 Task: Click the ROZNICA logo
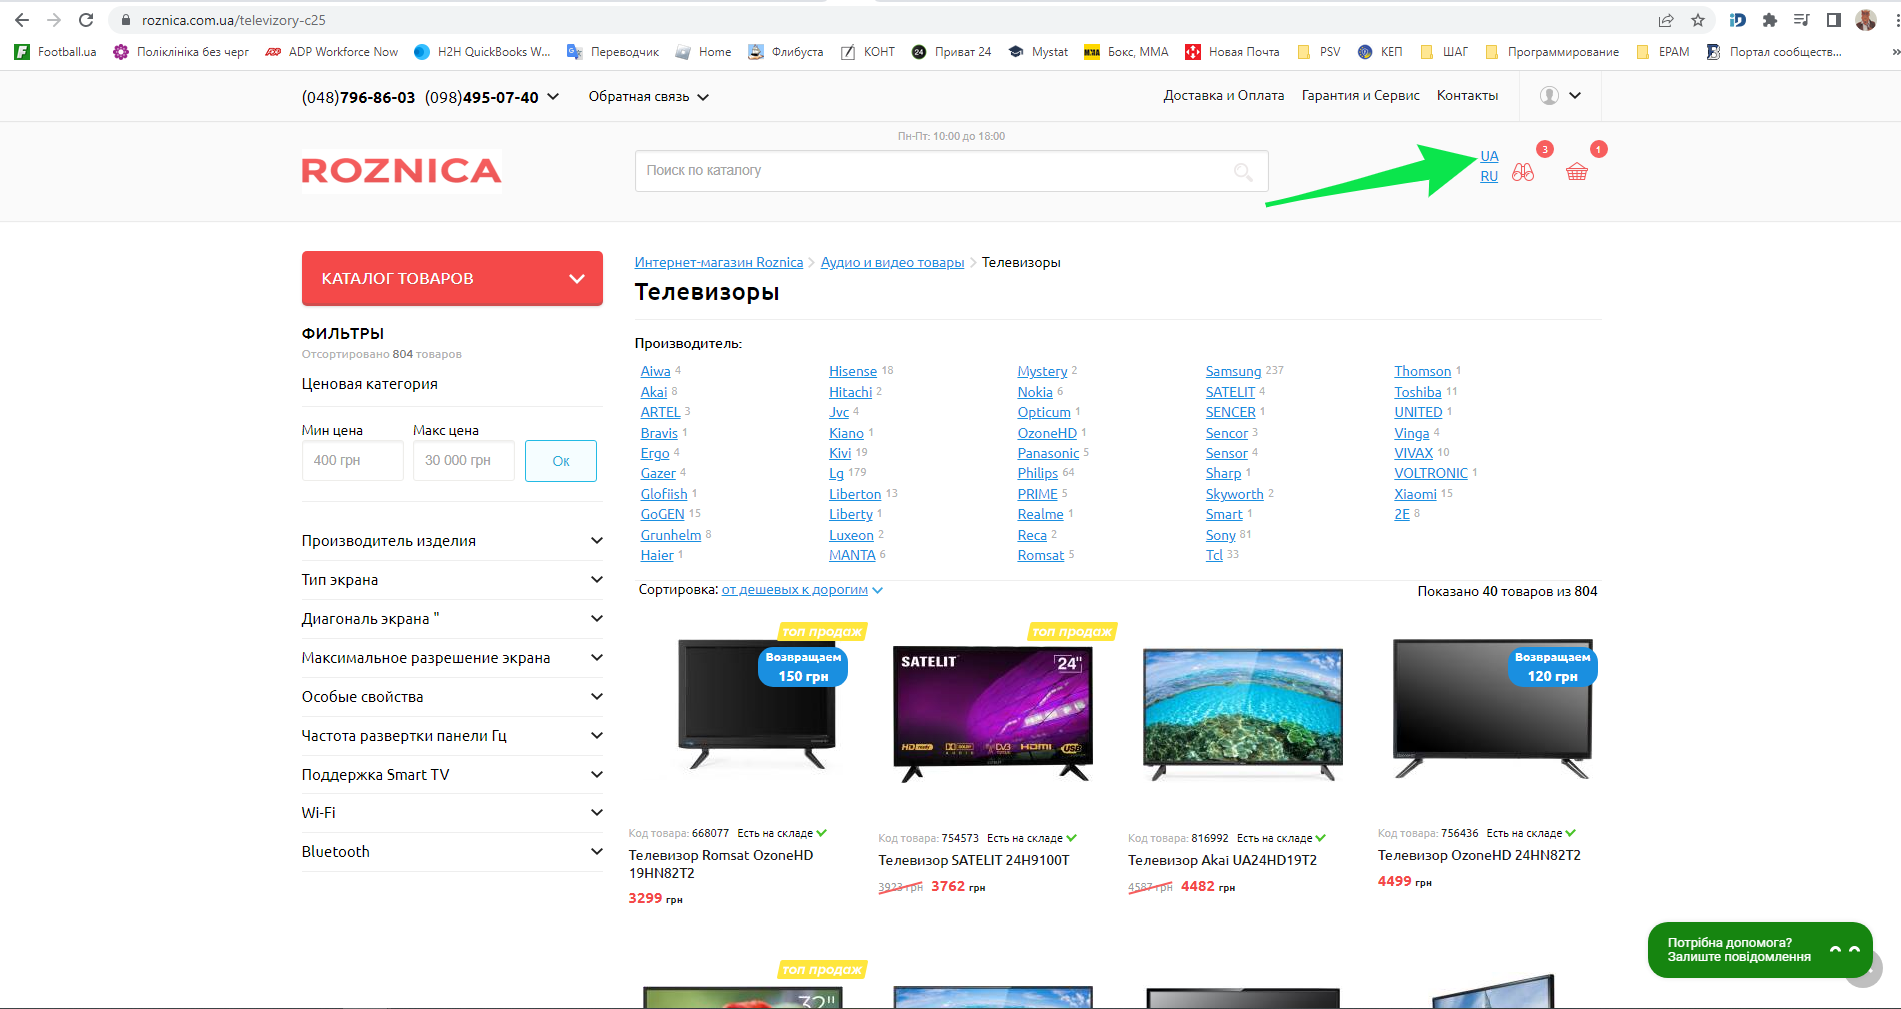(x=401, y=170)
